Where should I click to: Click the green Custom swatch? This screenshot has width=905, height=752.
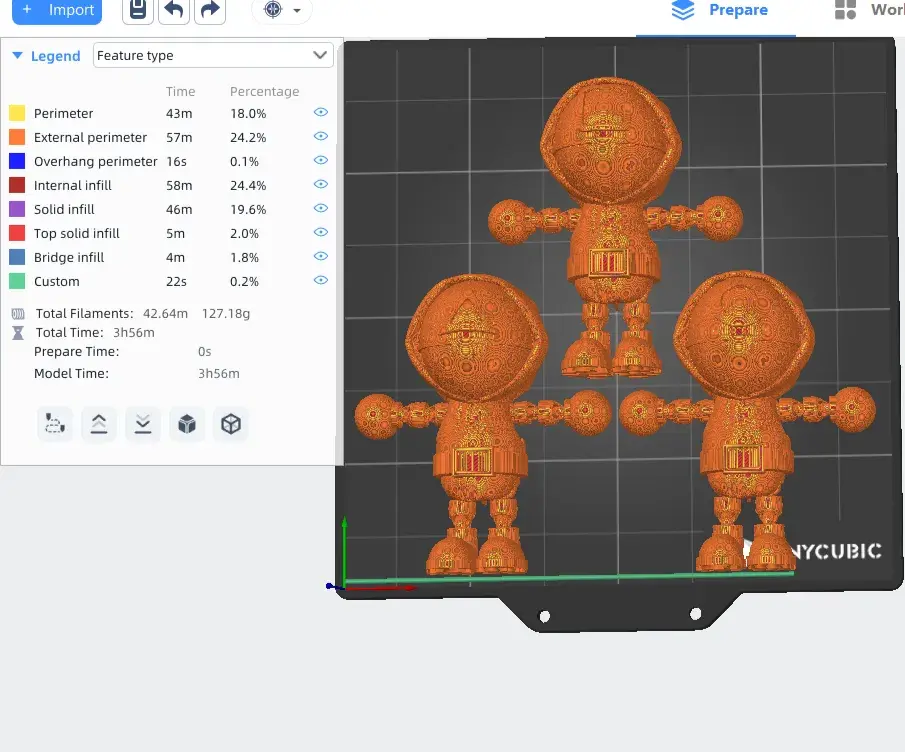tap(17, 281)
